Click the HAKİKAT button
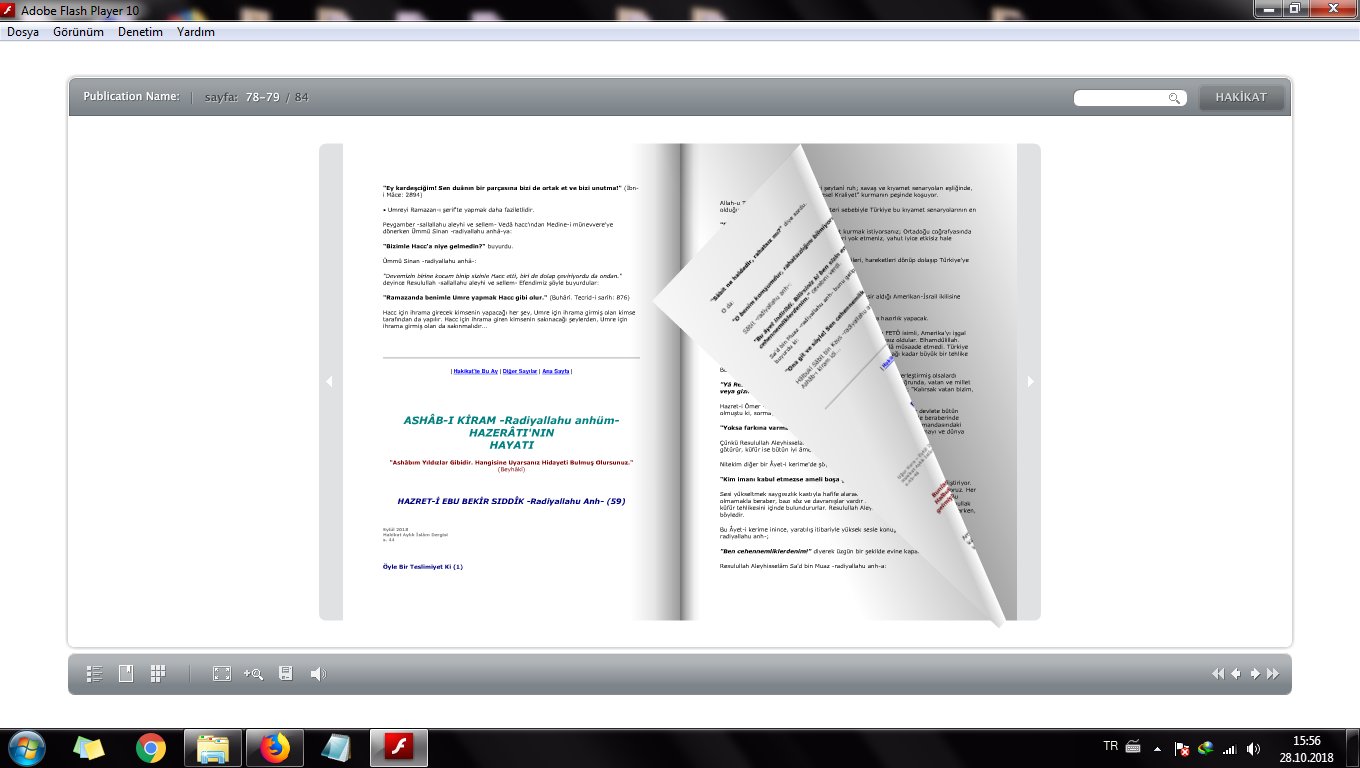Viewport: 1360px width, 768px height. tap(1241, 97)
